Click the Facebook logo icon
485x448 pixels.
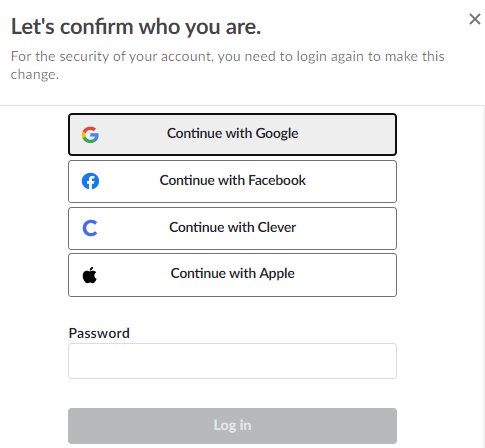tap(90, 181)
